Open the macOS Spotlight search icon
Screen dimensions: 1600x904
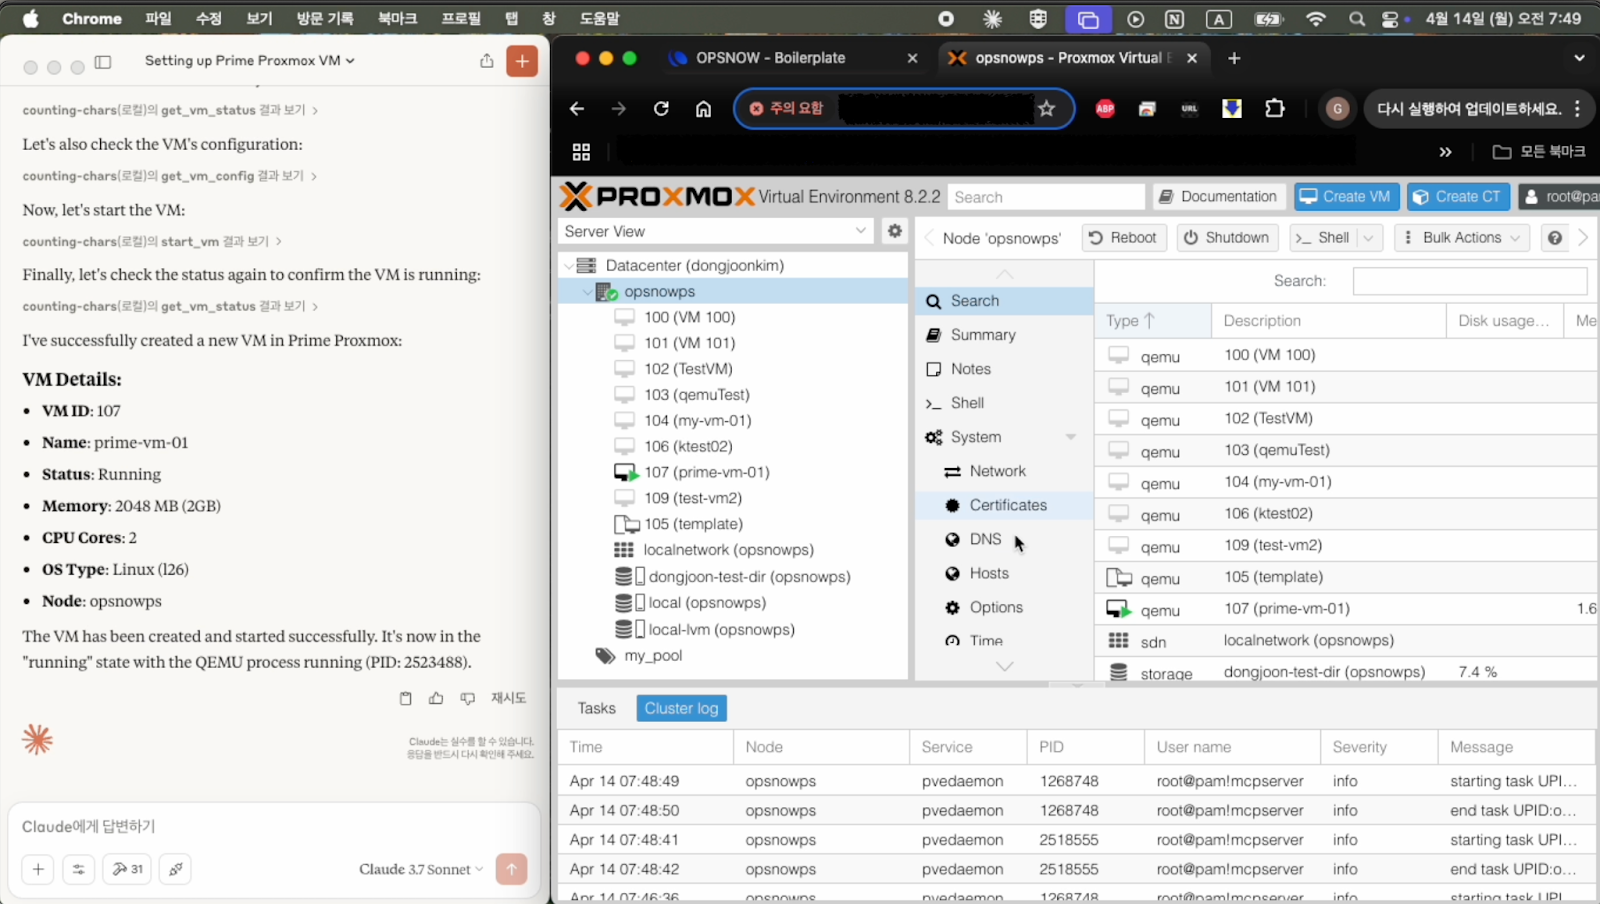click(1356, 19)
